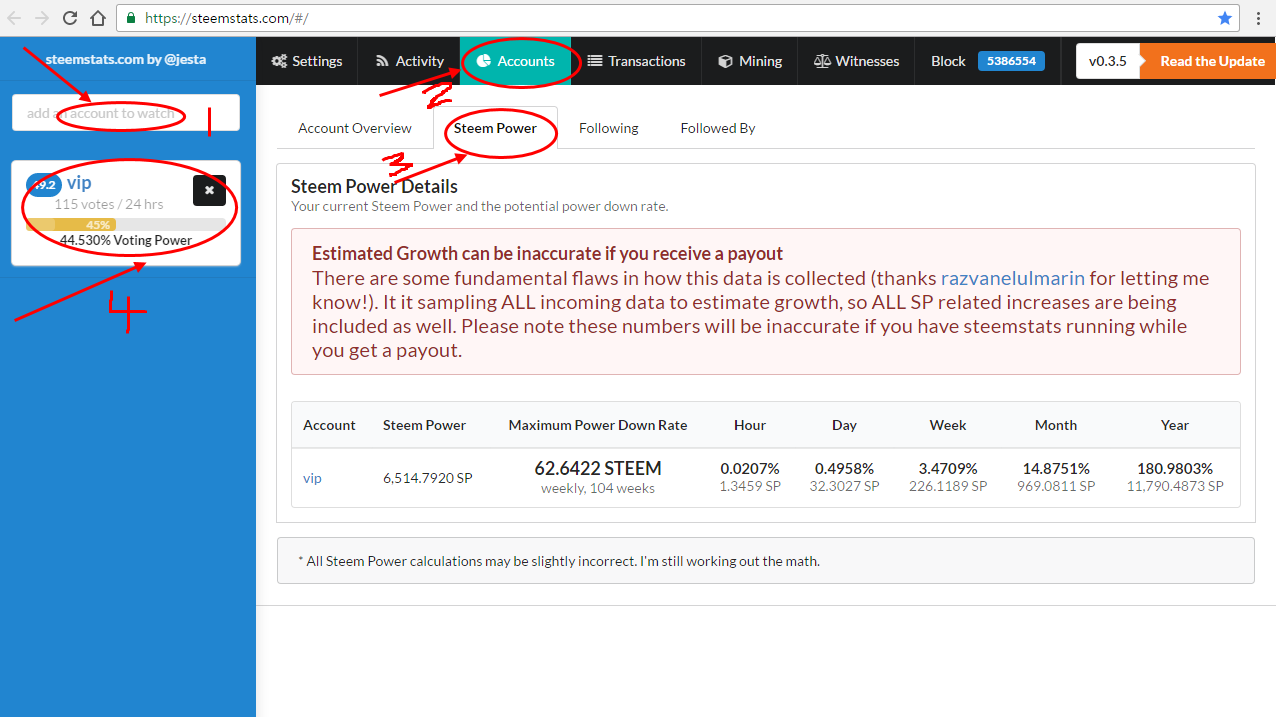Click the weekly, 104 weeks text

pyautogui.click(x=598, y=488)
